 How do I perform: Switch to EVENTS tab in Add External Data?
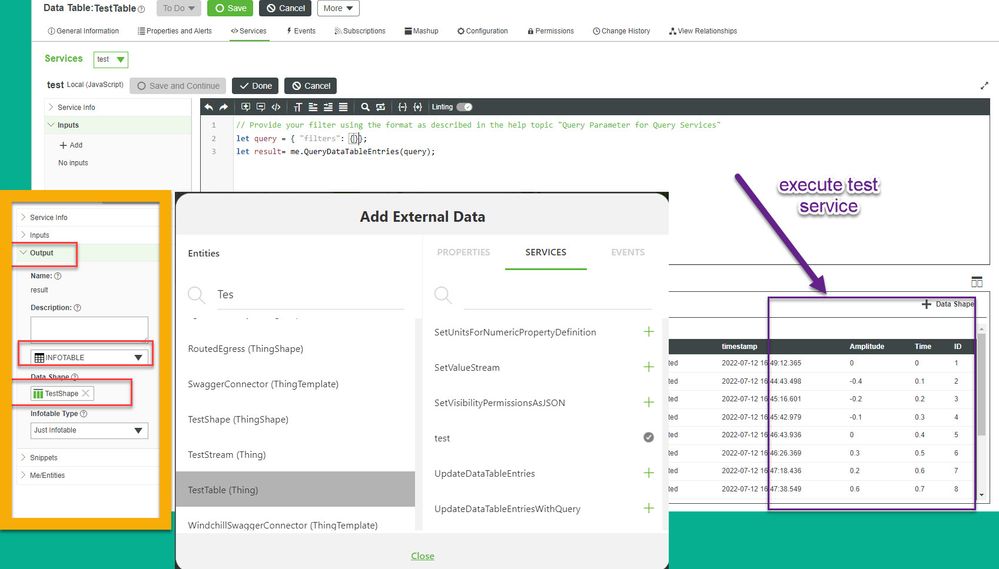point(628,252)
